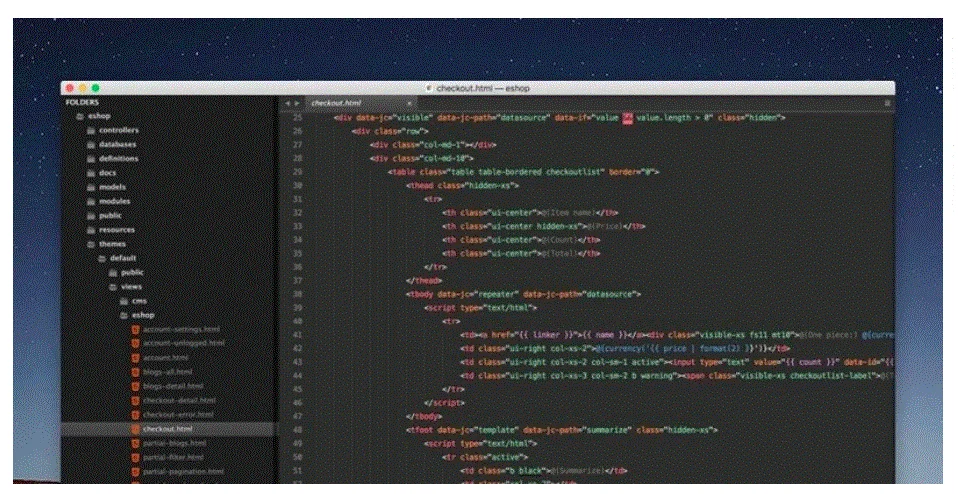The image size is (958, 494).
Task: Open checkout-error.html from the sidebar
Action: (178, 415)
